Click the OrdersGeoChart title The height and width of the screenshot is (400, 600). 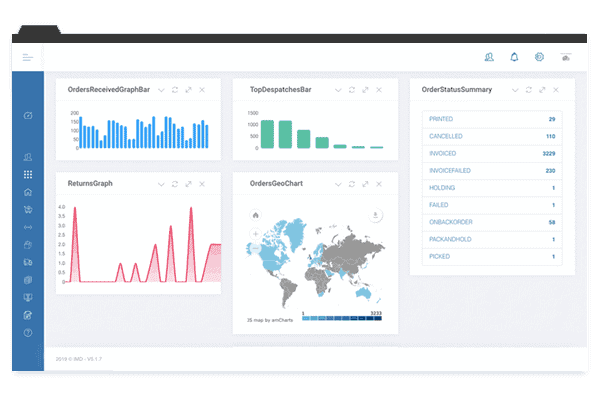pyautogui.click(x=276, y=183)
